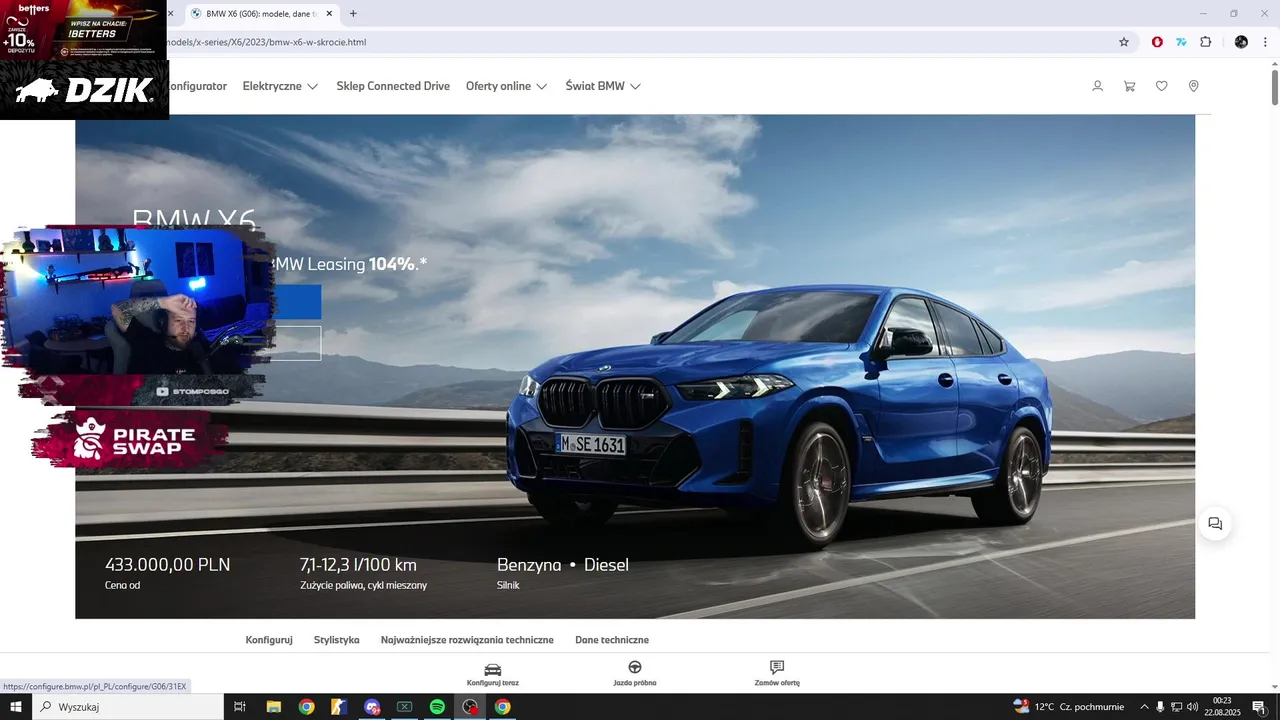Jump to the Dane techniczne tab
The height and width of the screenshot is (720, 1280).
pyautogui.click(x=612, y=640)
